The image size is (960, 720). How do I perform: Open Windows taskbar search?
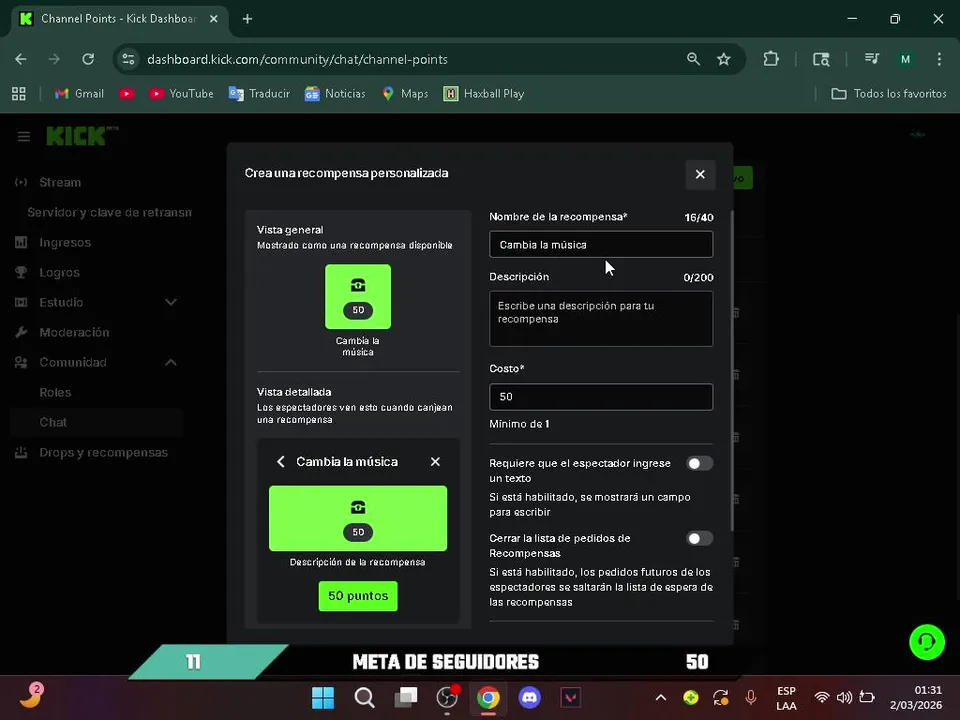coord(364,697)
